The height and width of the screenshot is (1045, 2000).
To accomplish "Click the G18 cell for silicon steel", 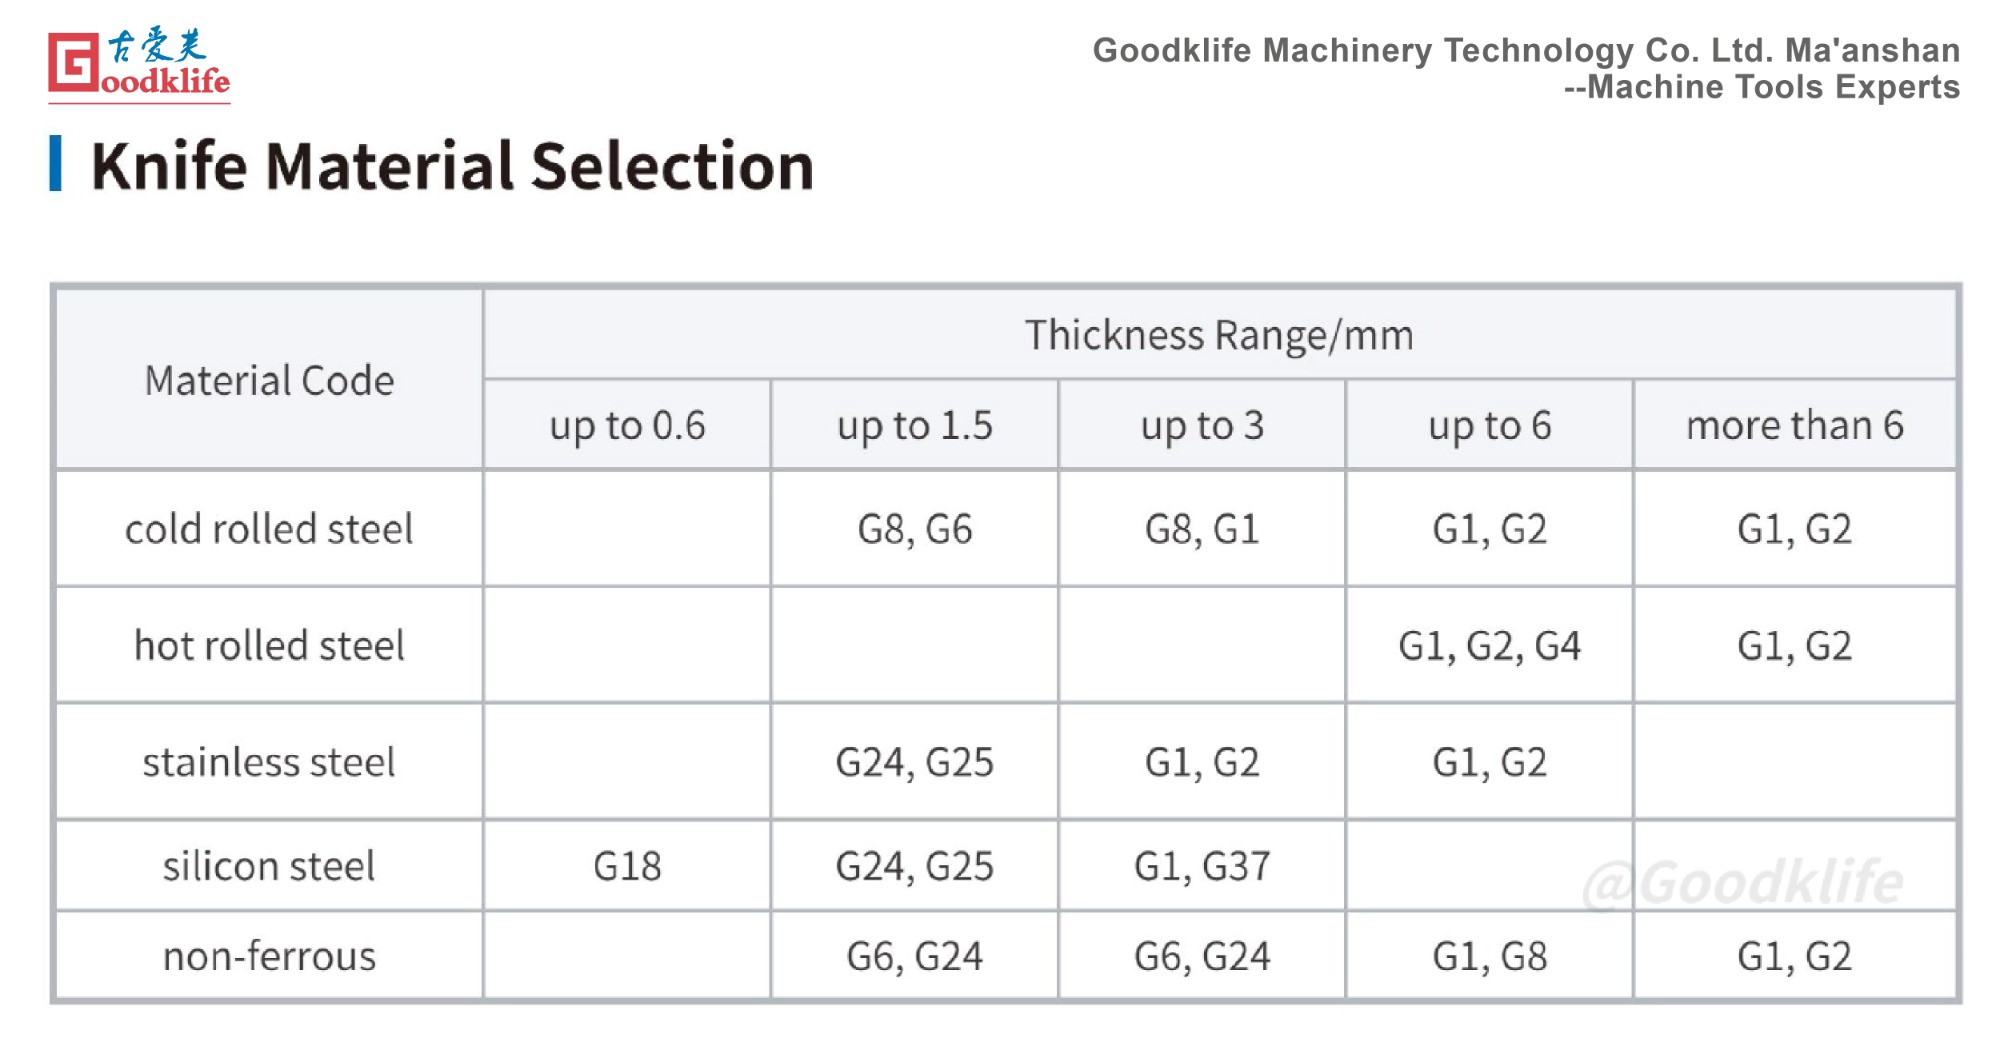I will pyautogui.click(x=627, y=866).
